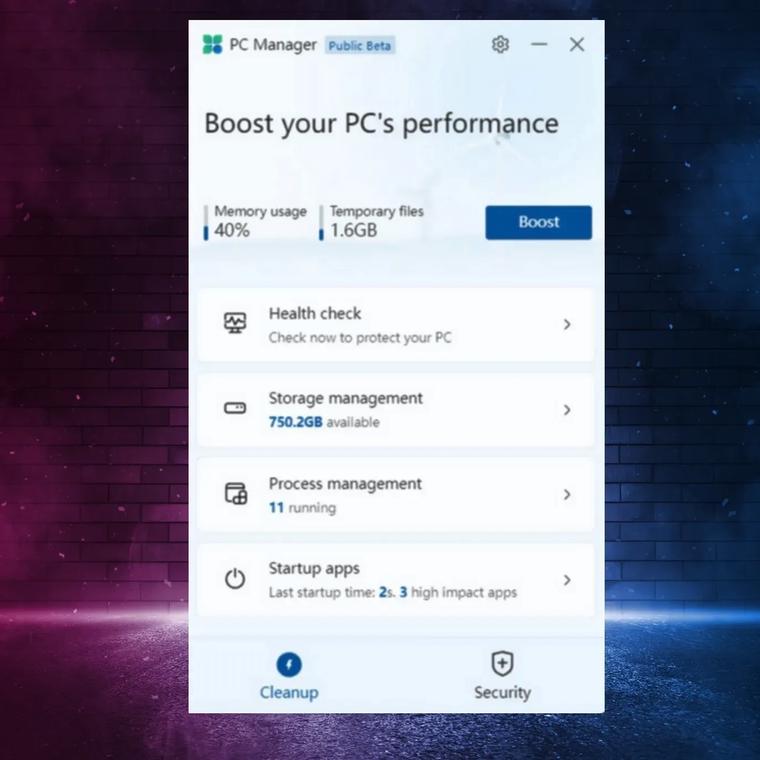This screenshot has width=760, height=760.
Task: Minimize the PC Manager window
Action: (x=539, y=45)
